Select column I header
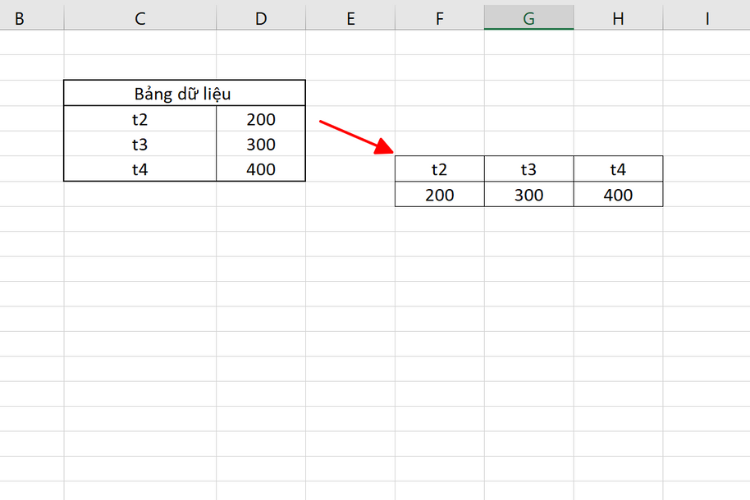Viewport: 750px width, 500px height. click(x=706, y=18)
